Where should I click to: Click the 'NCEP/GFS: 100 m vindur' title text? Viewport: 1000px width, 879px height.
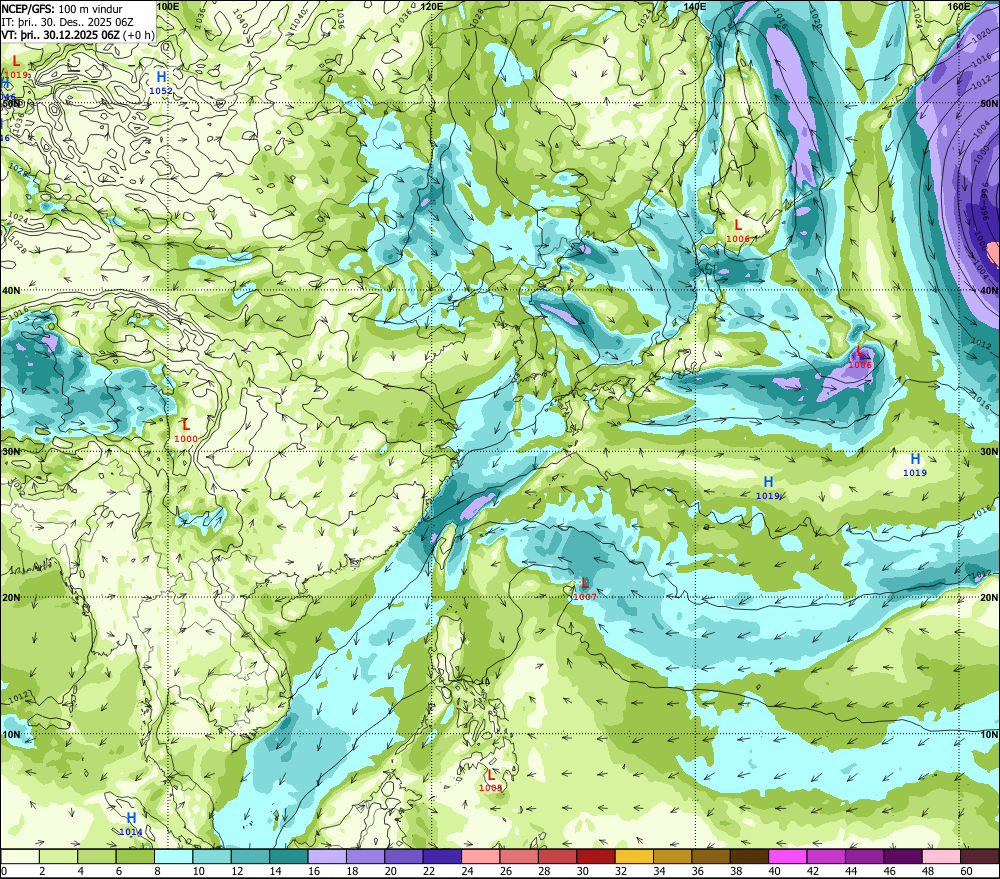(62, 9)
